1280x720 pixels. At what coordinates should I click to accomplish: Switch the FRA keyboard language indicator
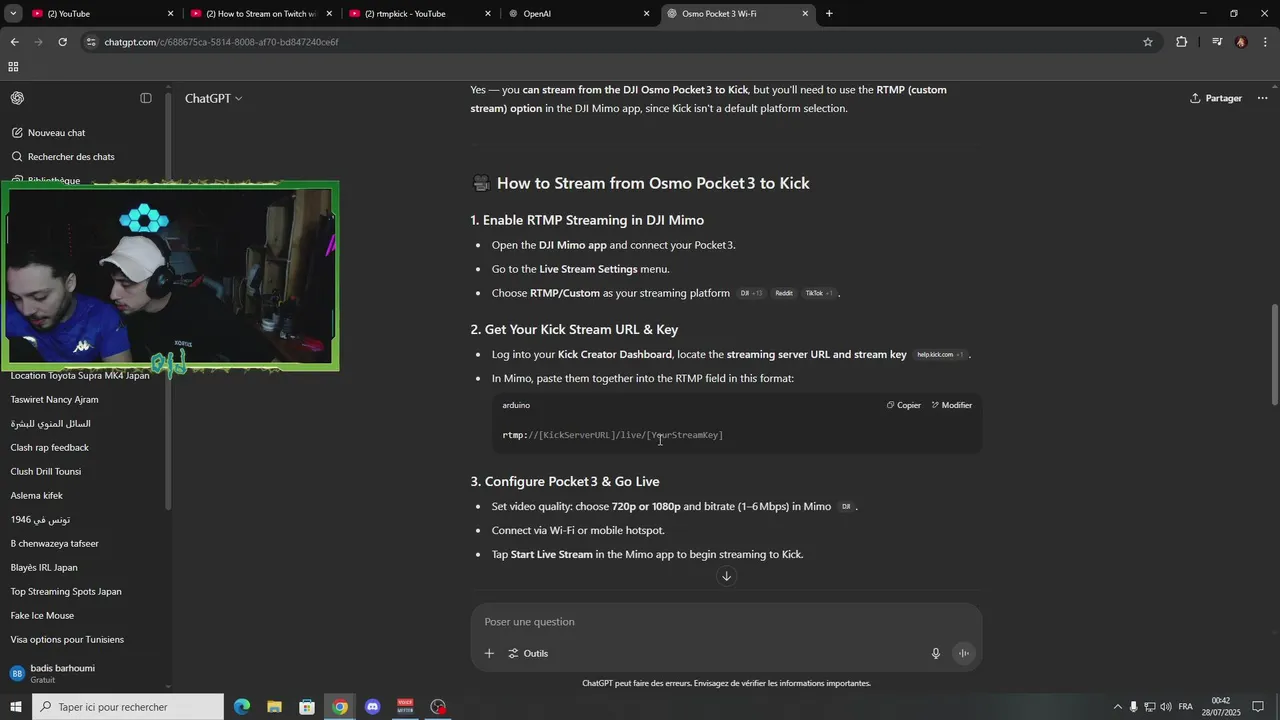[1186, 707]
